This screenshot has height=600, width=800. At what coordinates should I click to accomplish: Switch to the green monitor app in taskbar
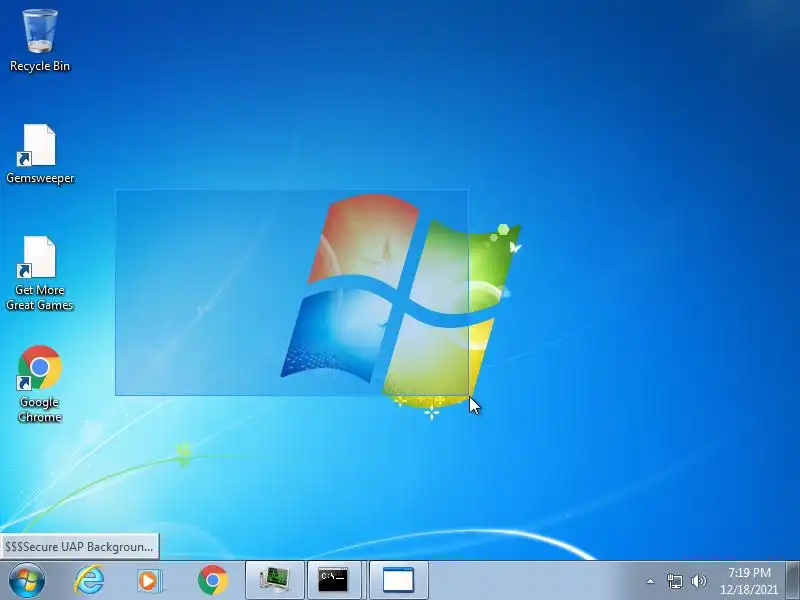click(275, 581)
